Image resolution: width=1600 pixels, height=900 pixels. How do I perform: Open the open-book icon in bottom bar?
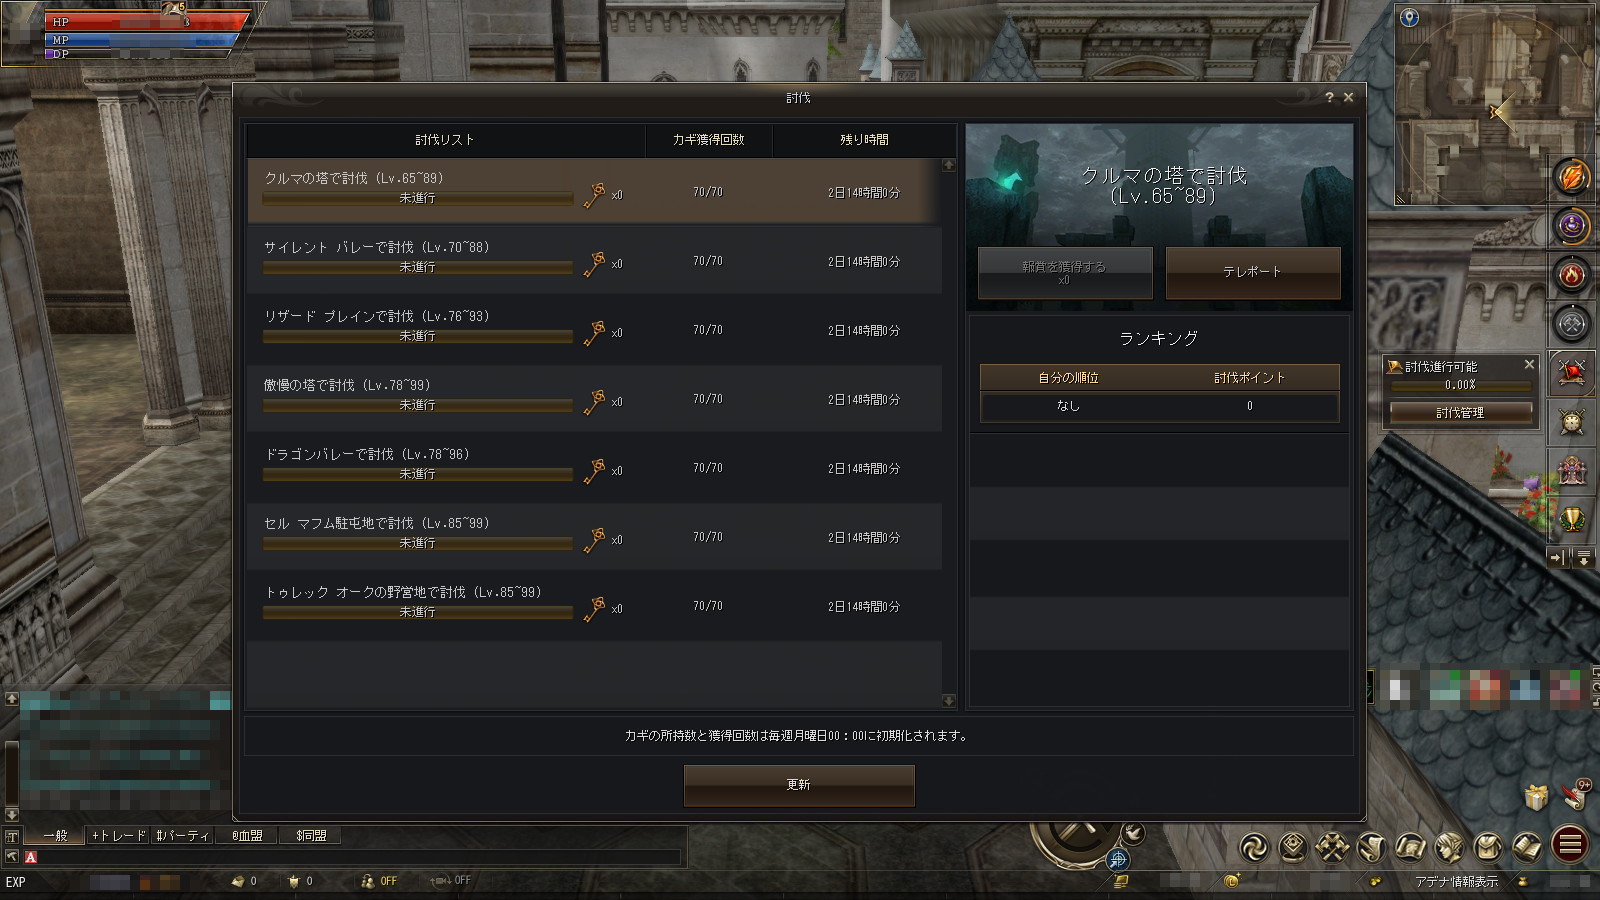(x=1527, y=848)
